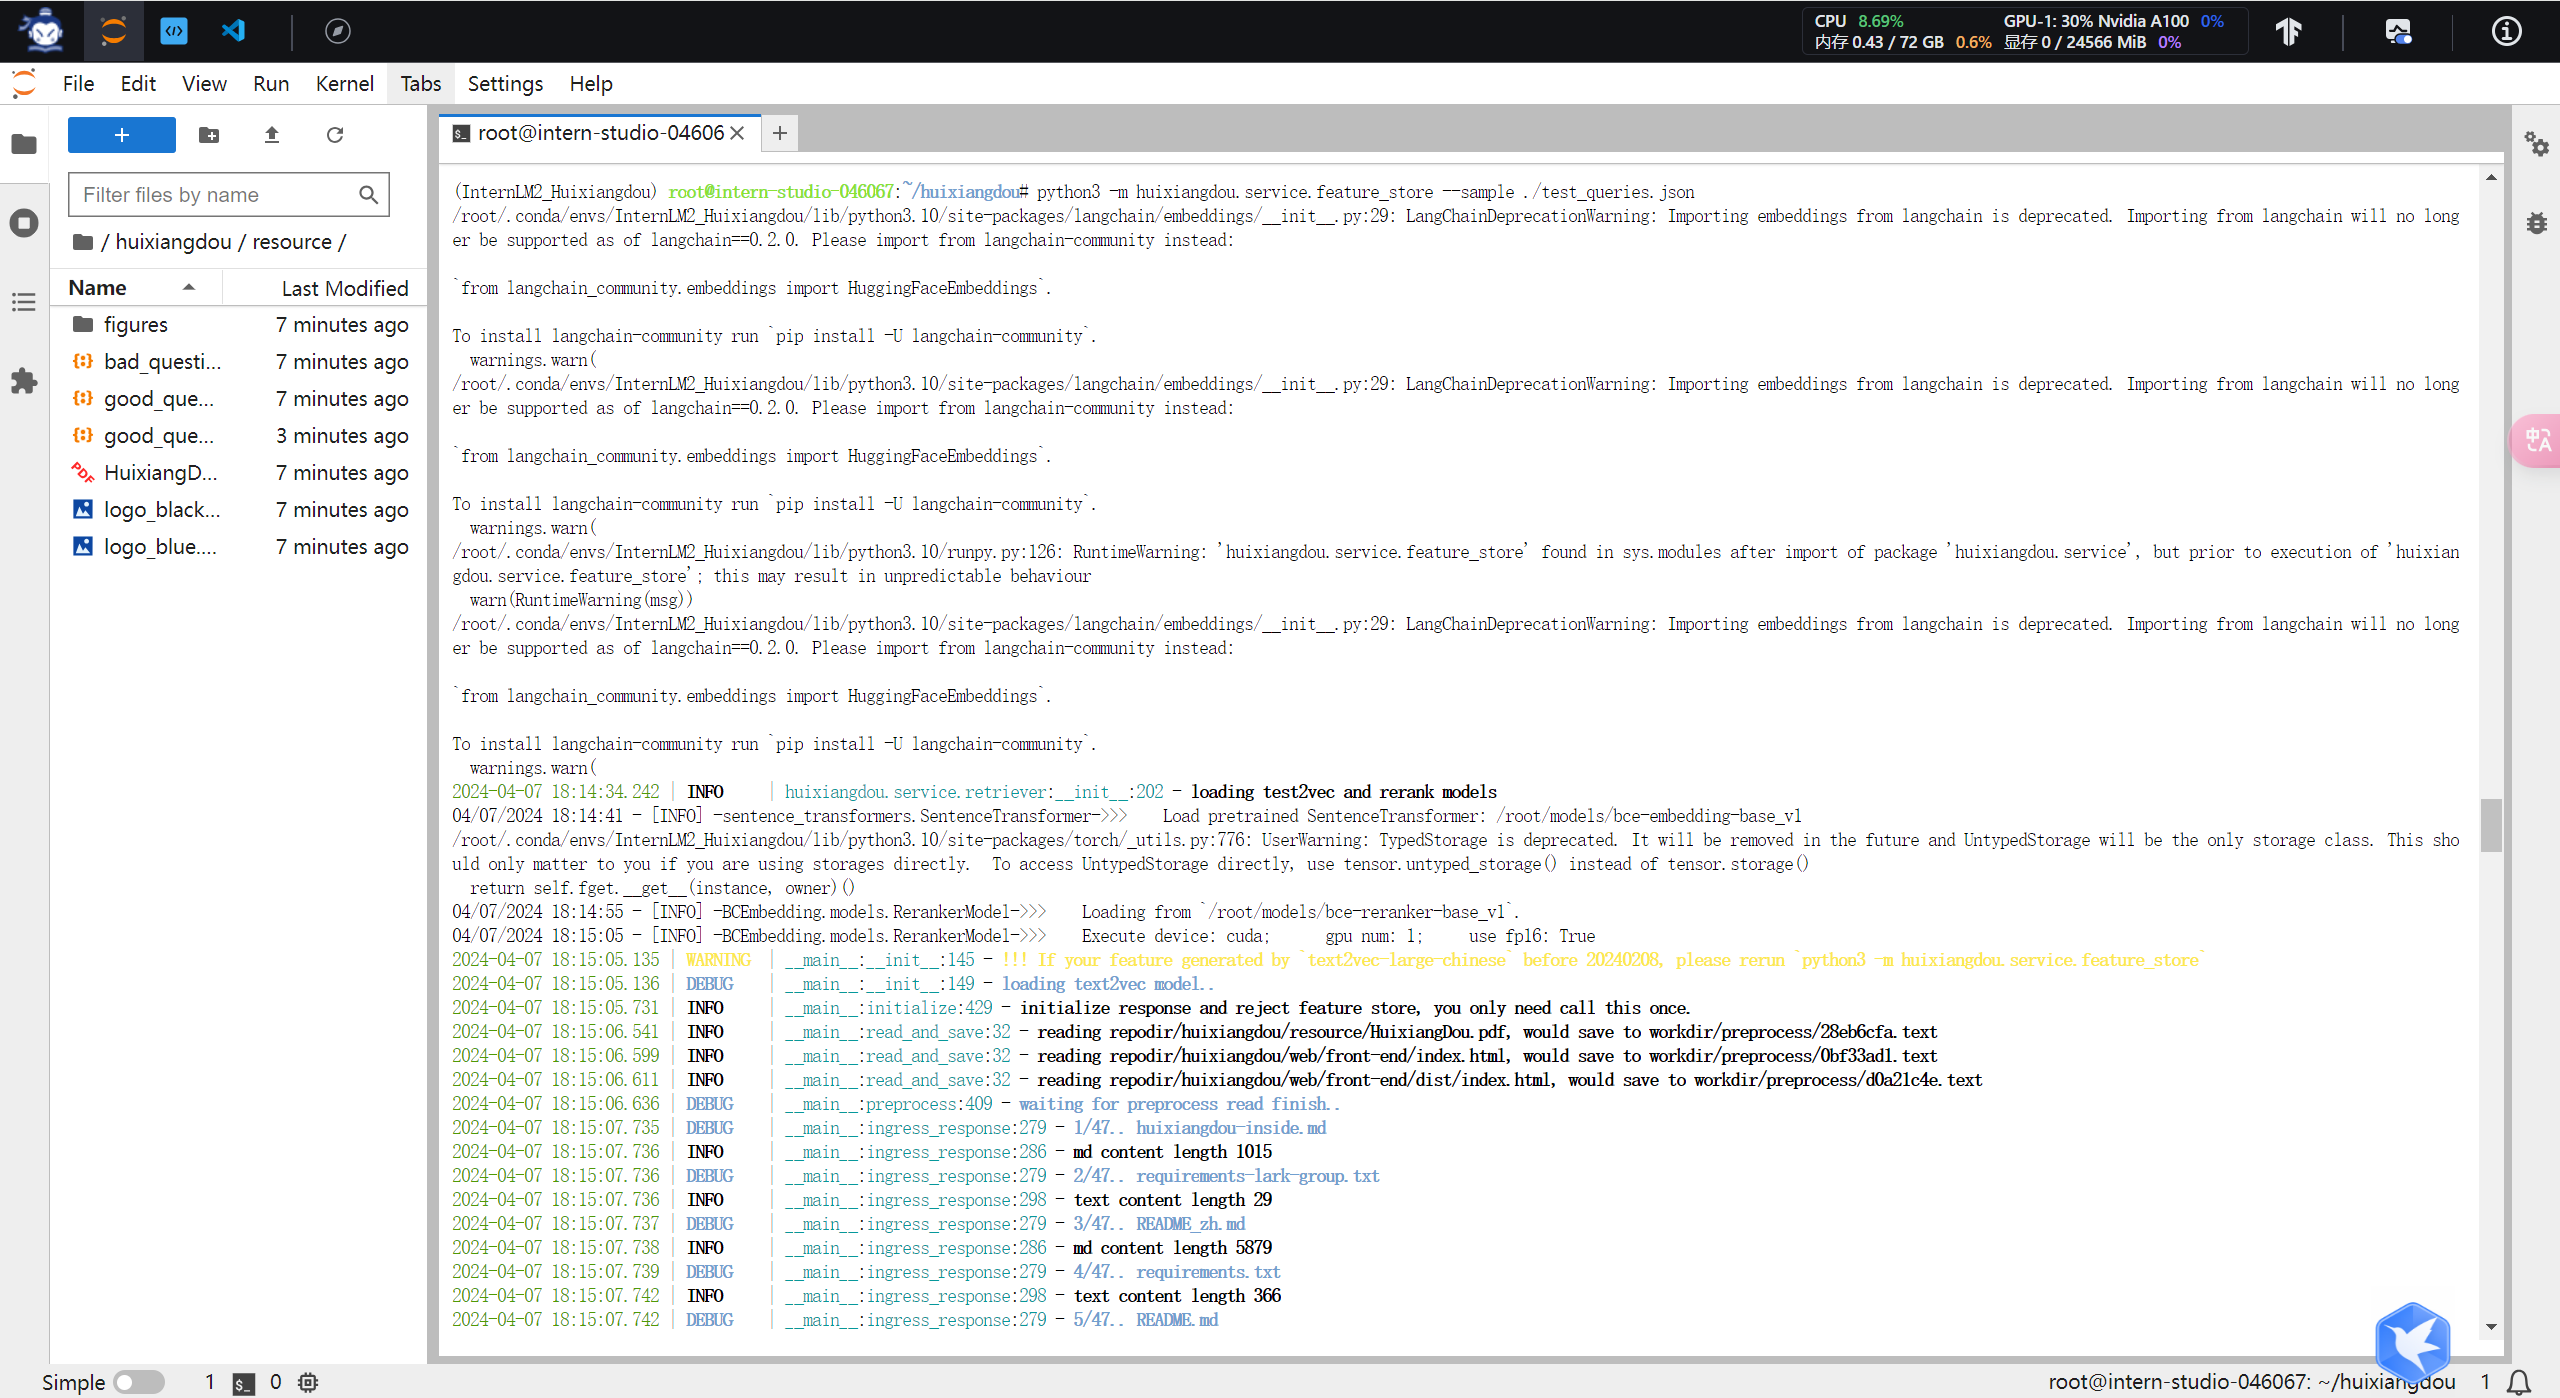Open the Extension Manager puzzle icon
This screenshot has width=2560, height=1398.
24,381
